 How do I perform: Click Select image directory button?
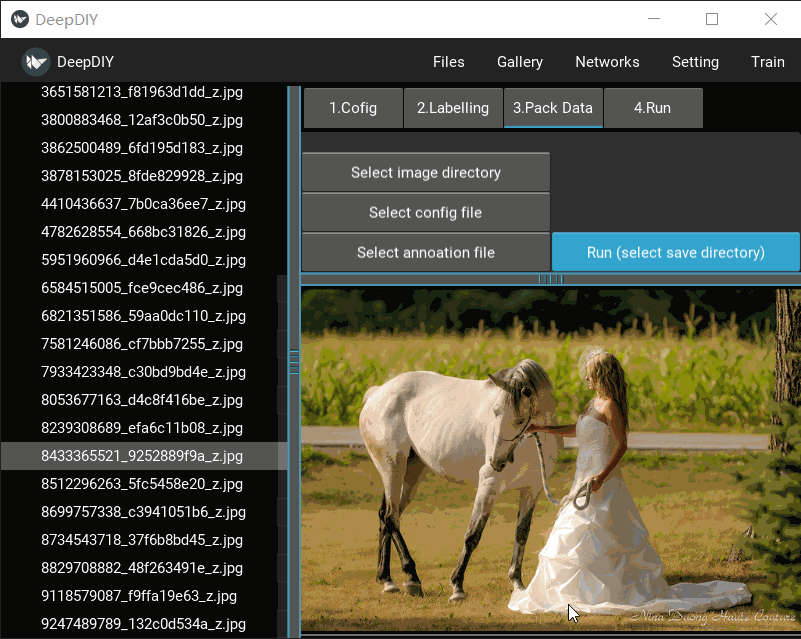(426, 172)
